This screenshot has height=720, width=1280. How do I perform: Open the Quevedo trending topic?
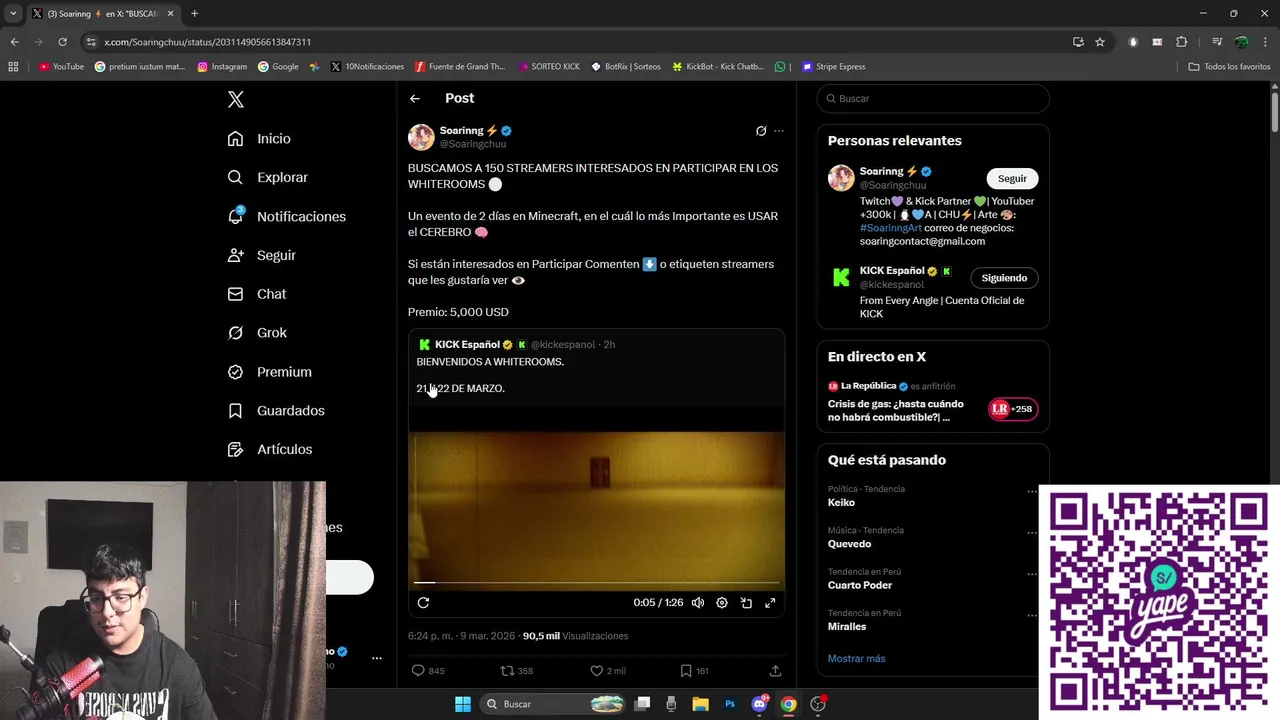[x=849, y=544]
